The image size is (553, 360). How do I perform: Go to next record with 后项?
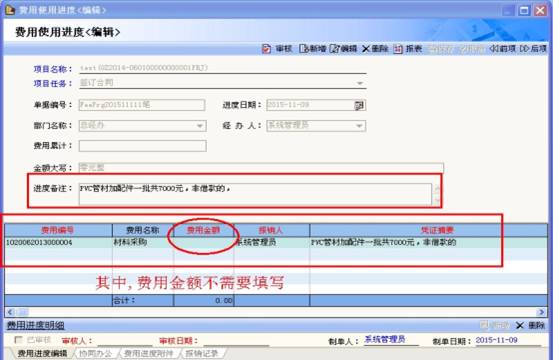(x=533, y=49)
